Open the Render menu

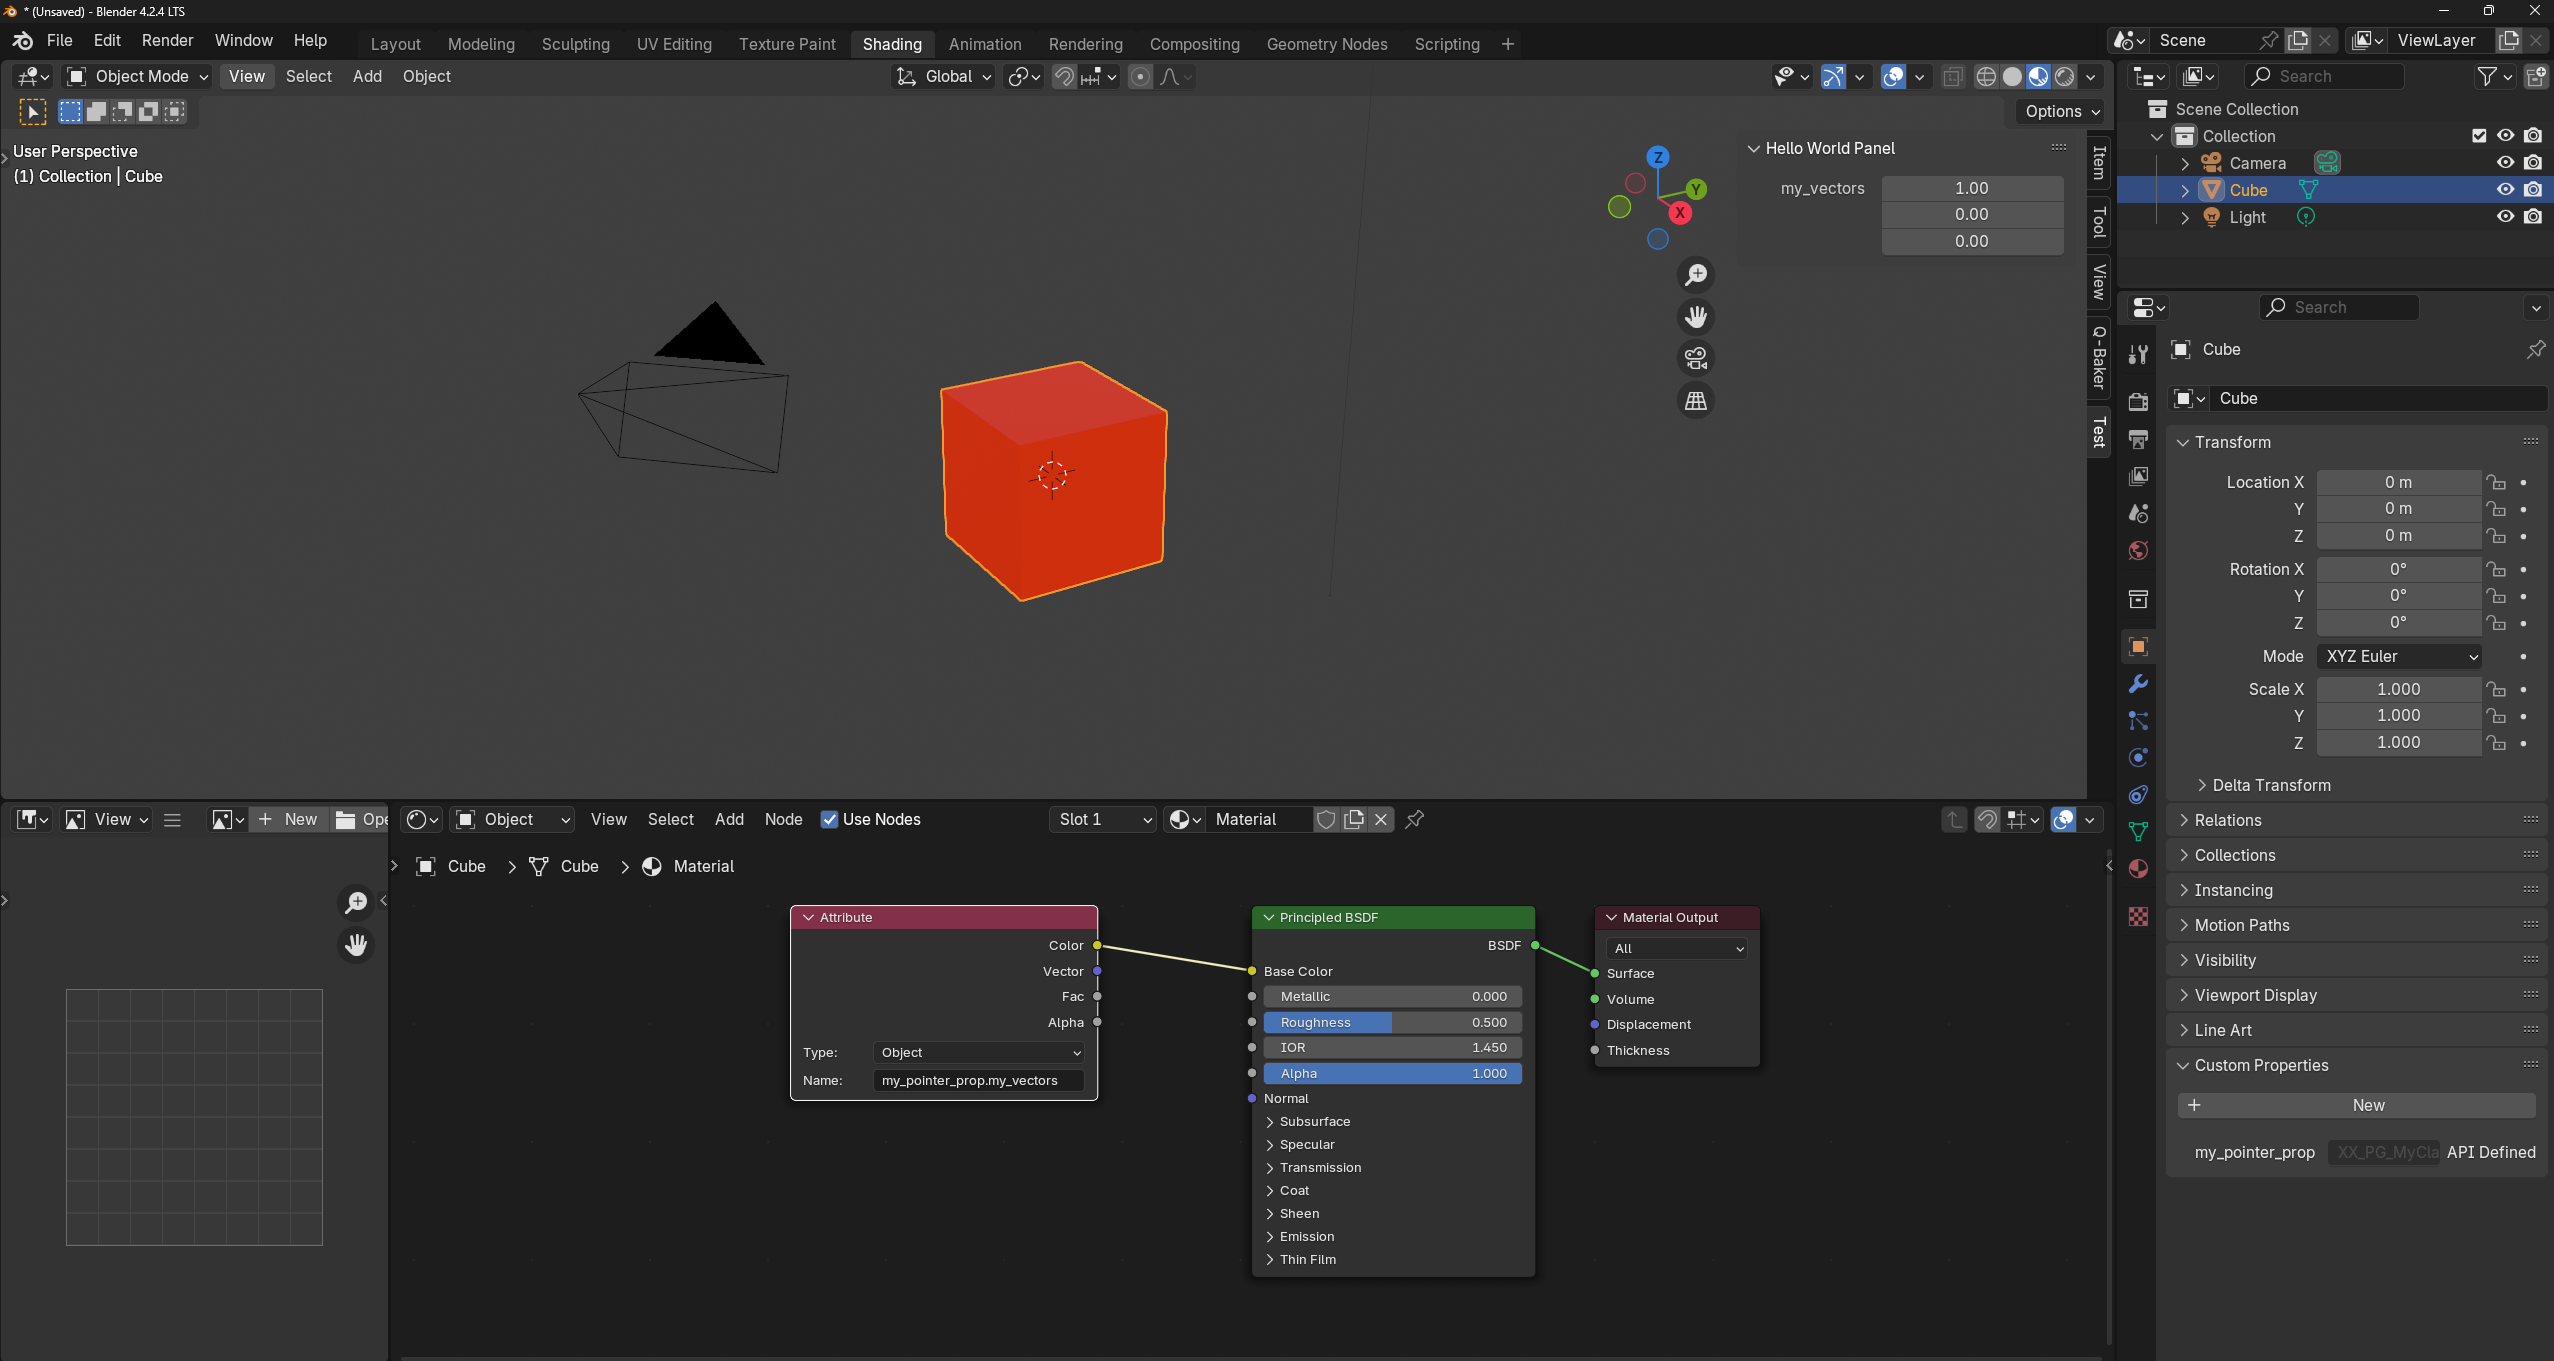click(x=167, y=41)
